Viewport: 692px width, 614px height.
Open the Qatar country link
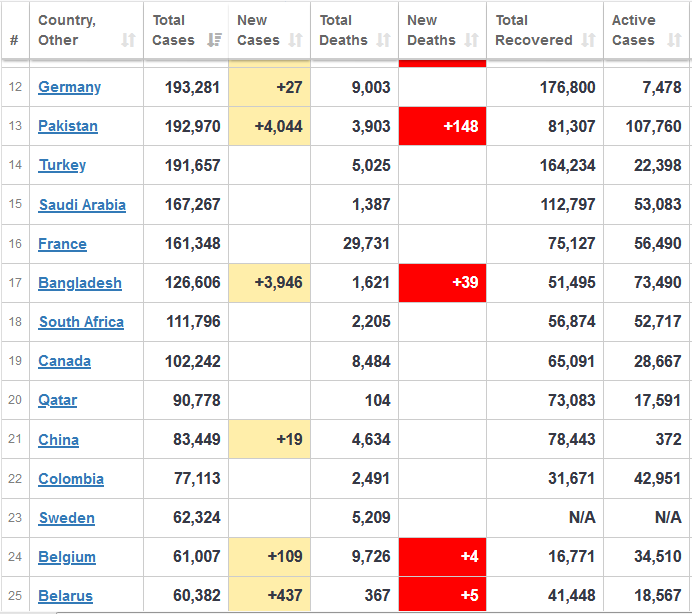[x=58, y=400]
